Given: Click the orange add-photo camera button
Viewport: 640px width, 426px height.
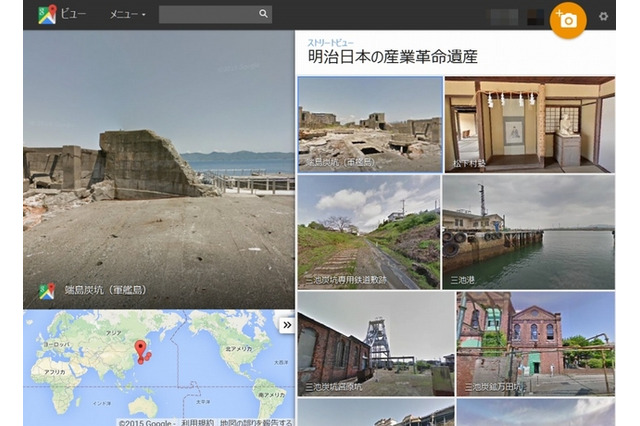Looking at the screenshot, I should coord(568,20).
